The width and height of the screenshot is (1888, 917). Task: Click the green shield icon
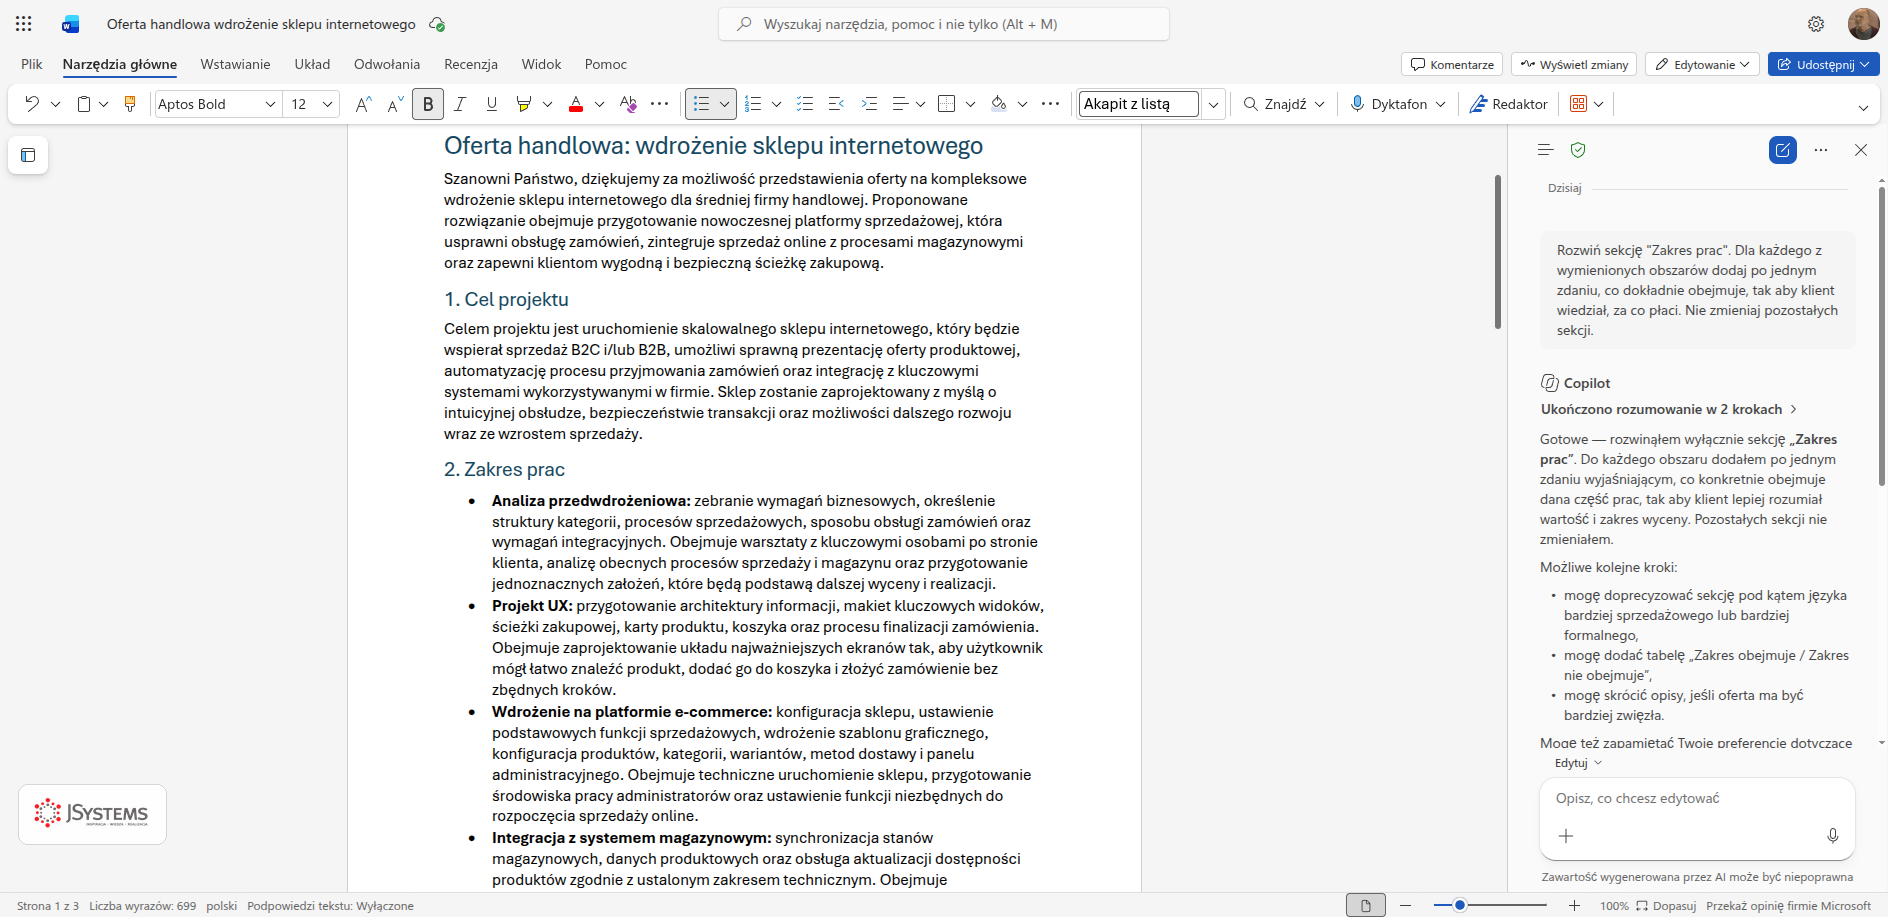pos(1578,150)
